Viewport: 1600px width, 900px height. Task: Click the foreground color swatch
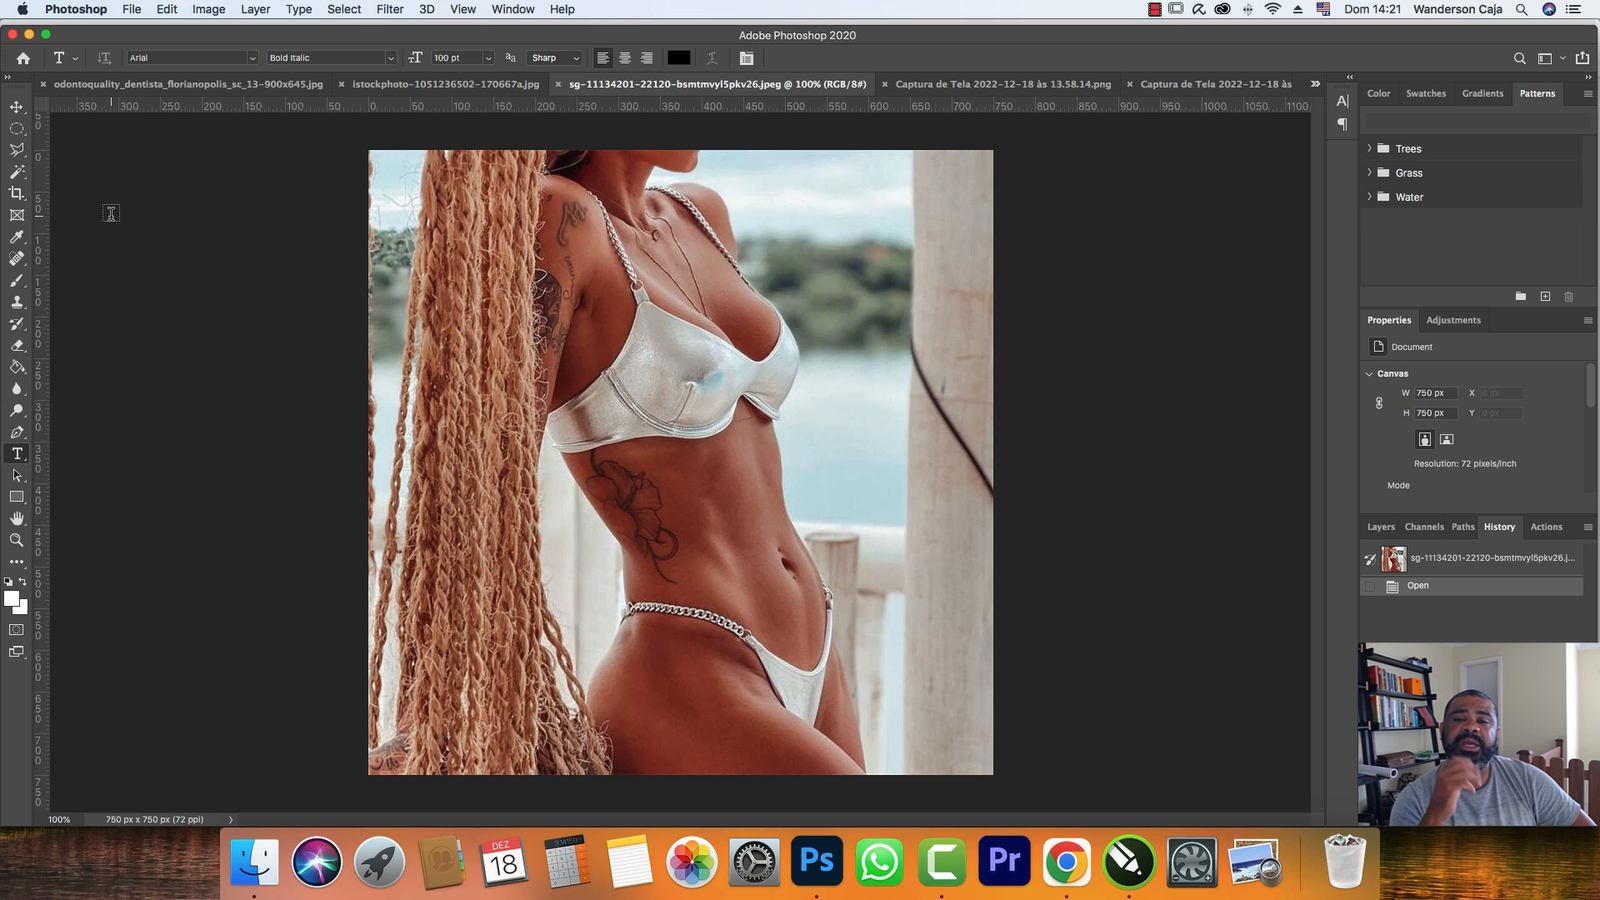pos(11,599)
